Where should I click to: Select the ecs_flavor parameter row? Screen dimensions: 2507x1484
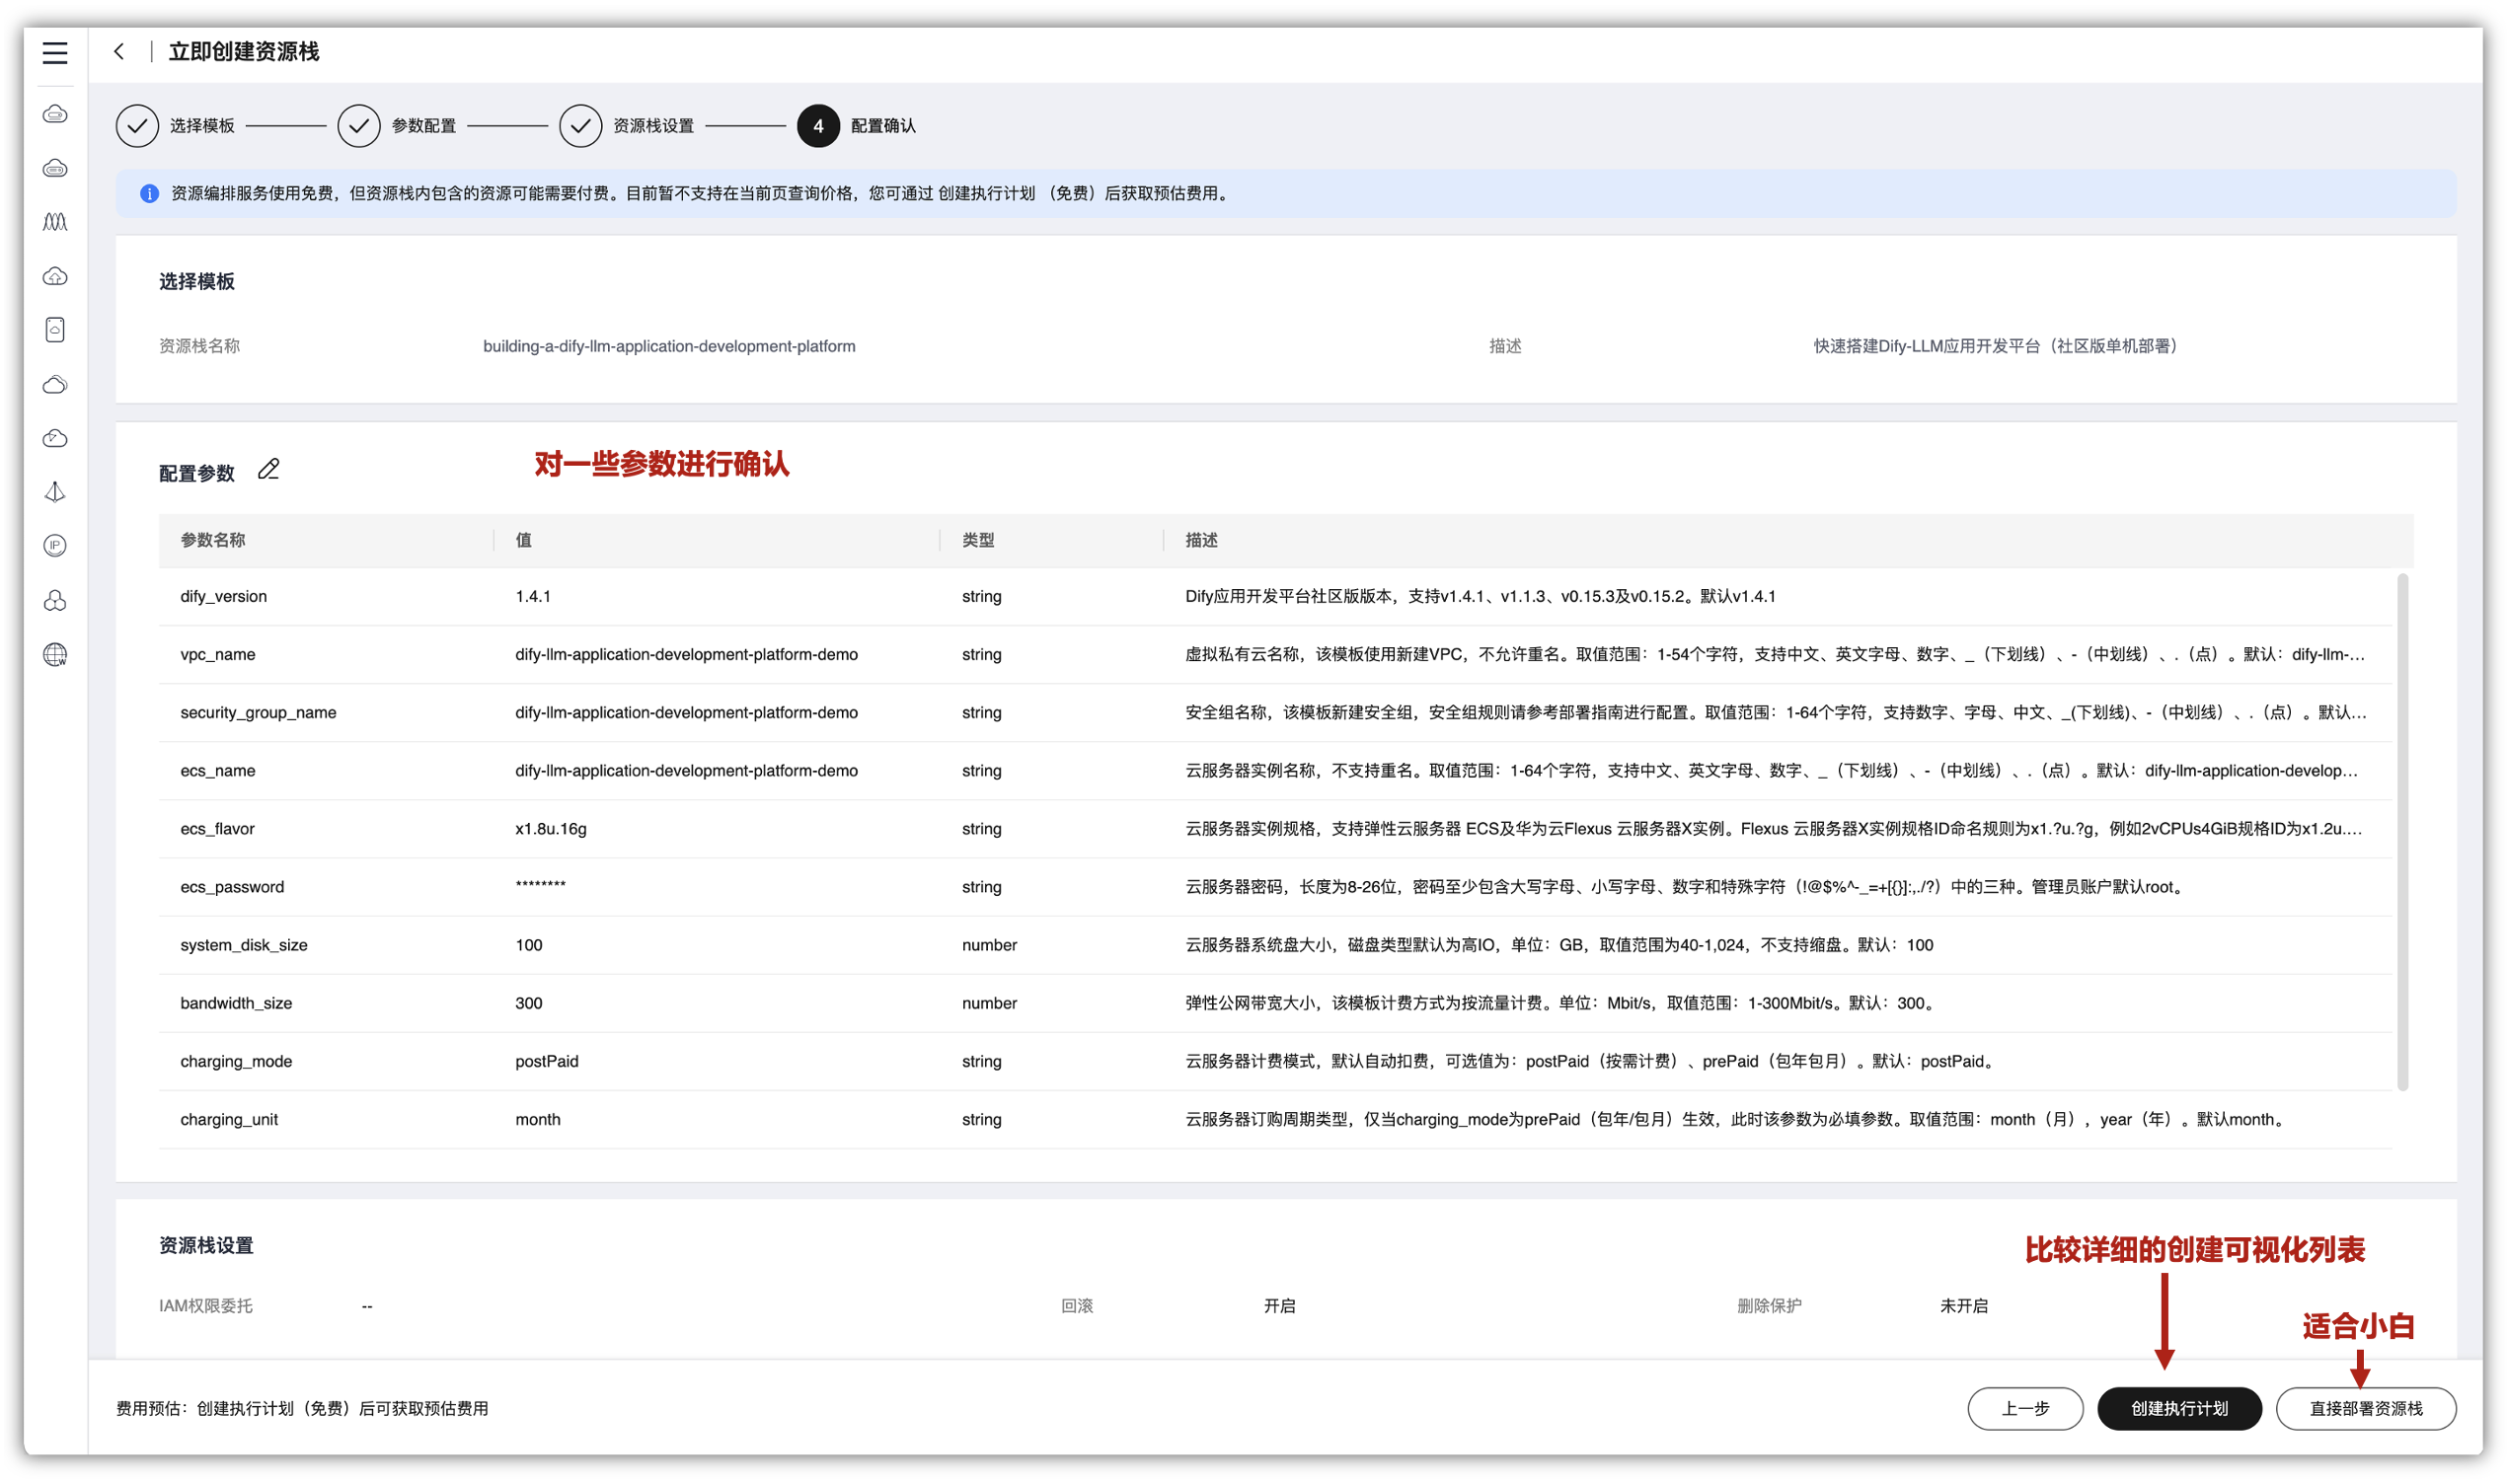click(x=217, y=829)
